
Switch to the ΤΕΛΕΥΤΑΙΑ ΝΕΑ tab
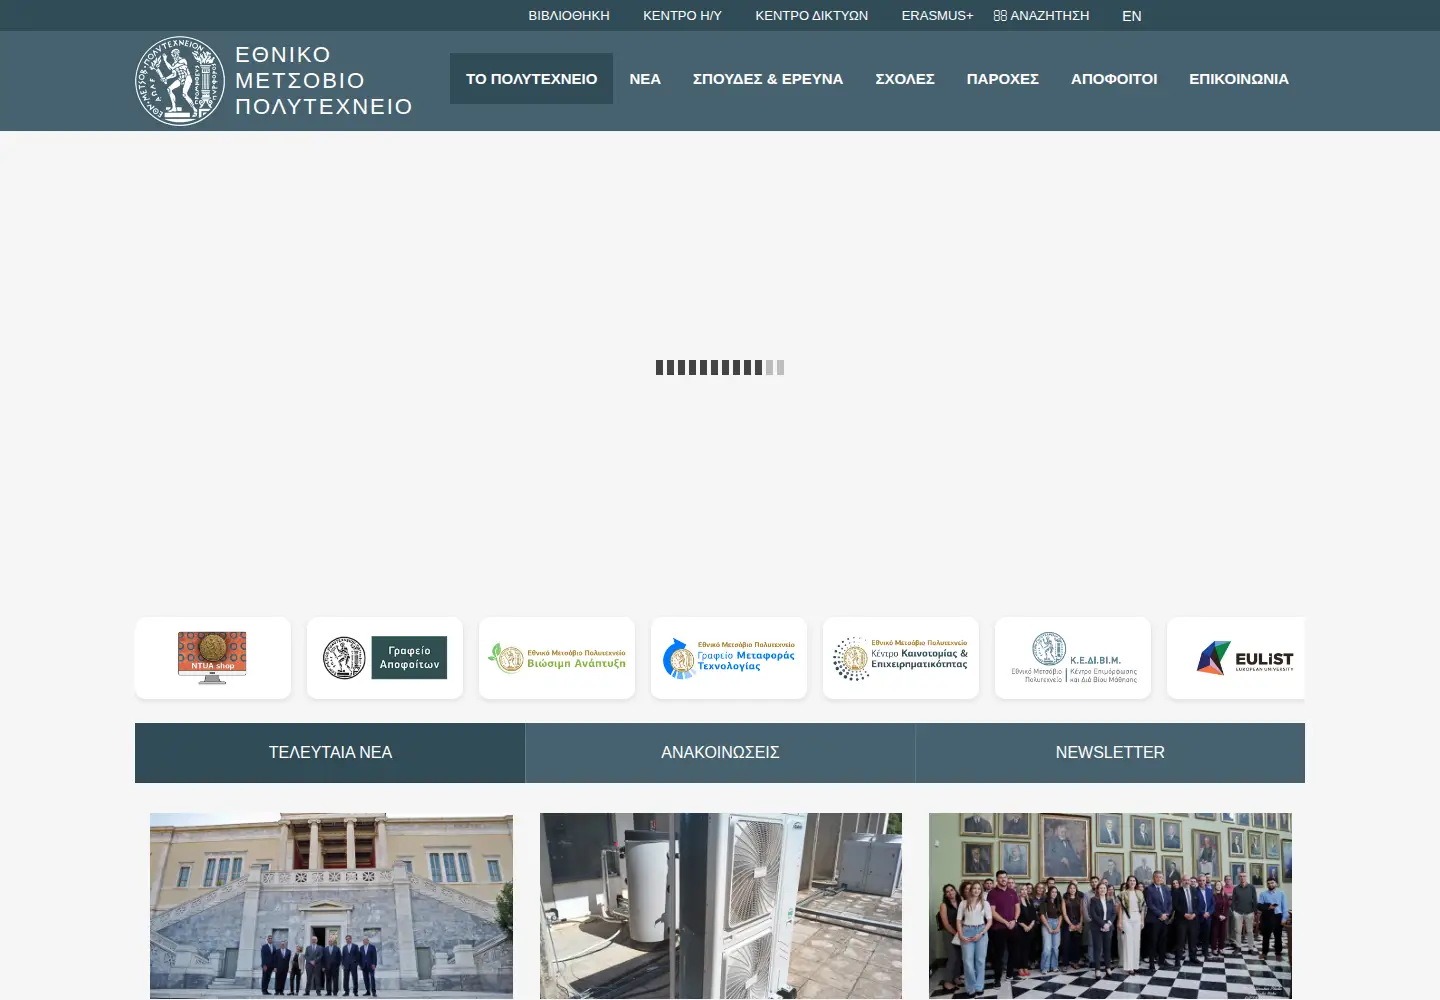pos(330,753)
